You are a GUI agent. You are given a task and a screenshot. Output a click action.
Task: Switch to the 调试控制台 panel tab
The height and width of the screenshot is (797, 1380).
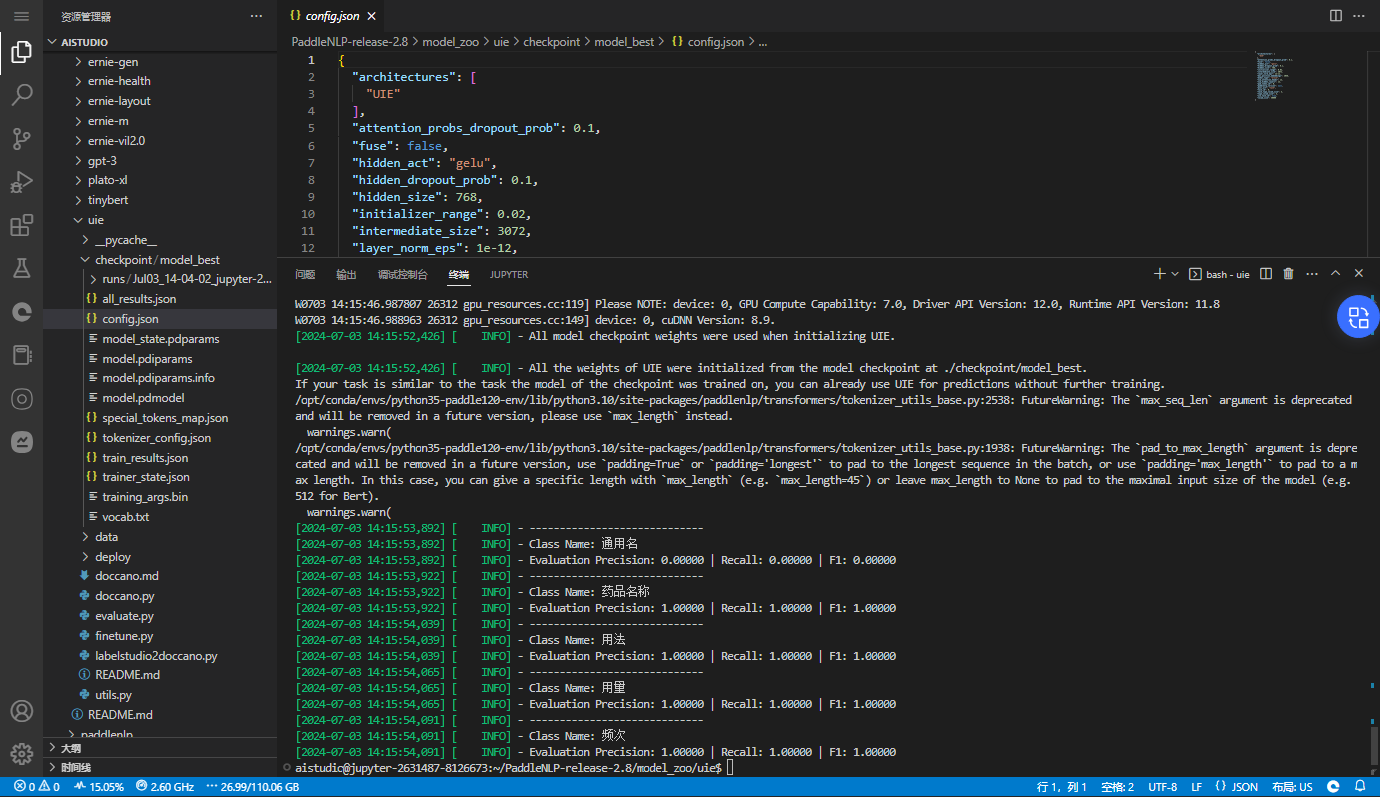click(x=402, y=274)
